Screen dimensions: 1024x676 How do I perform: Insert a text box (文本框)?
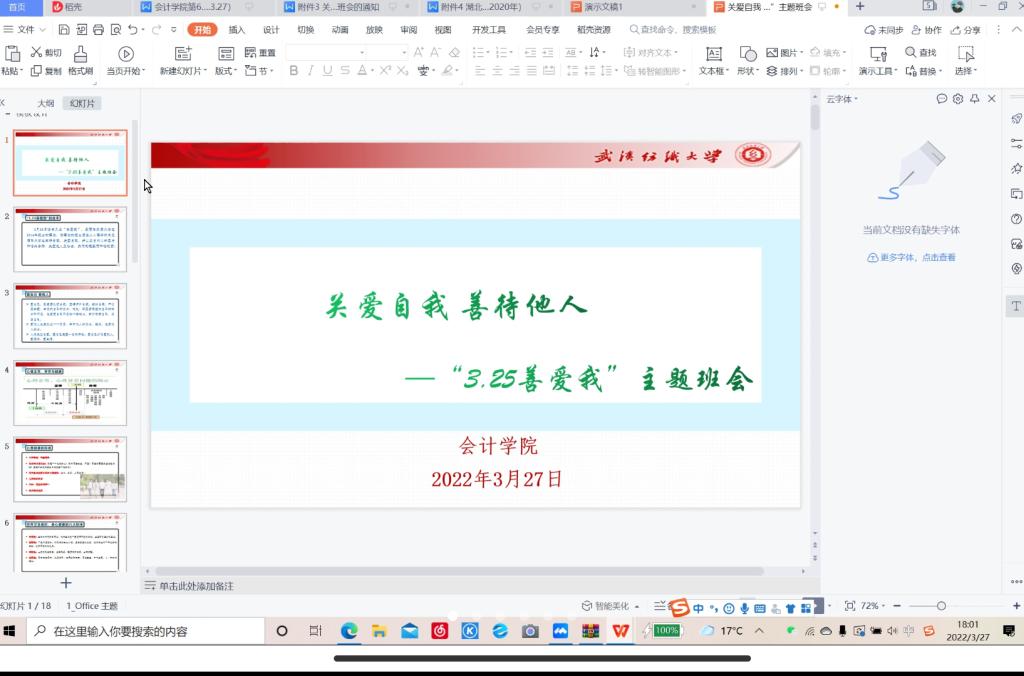pyautogui.click(x=713, y=54)
